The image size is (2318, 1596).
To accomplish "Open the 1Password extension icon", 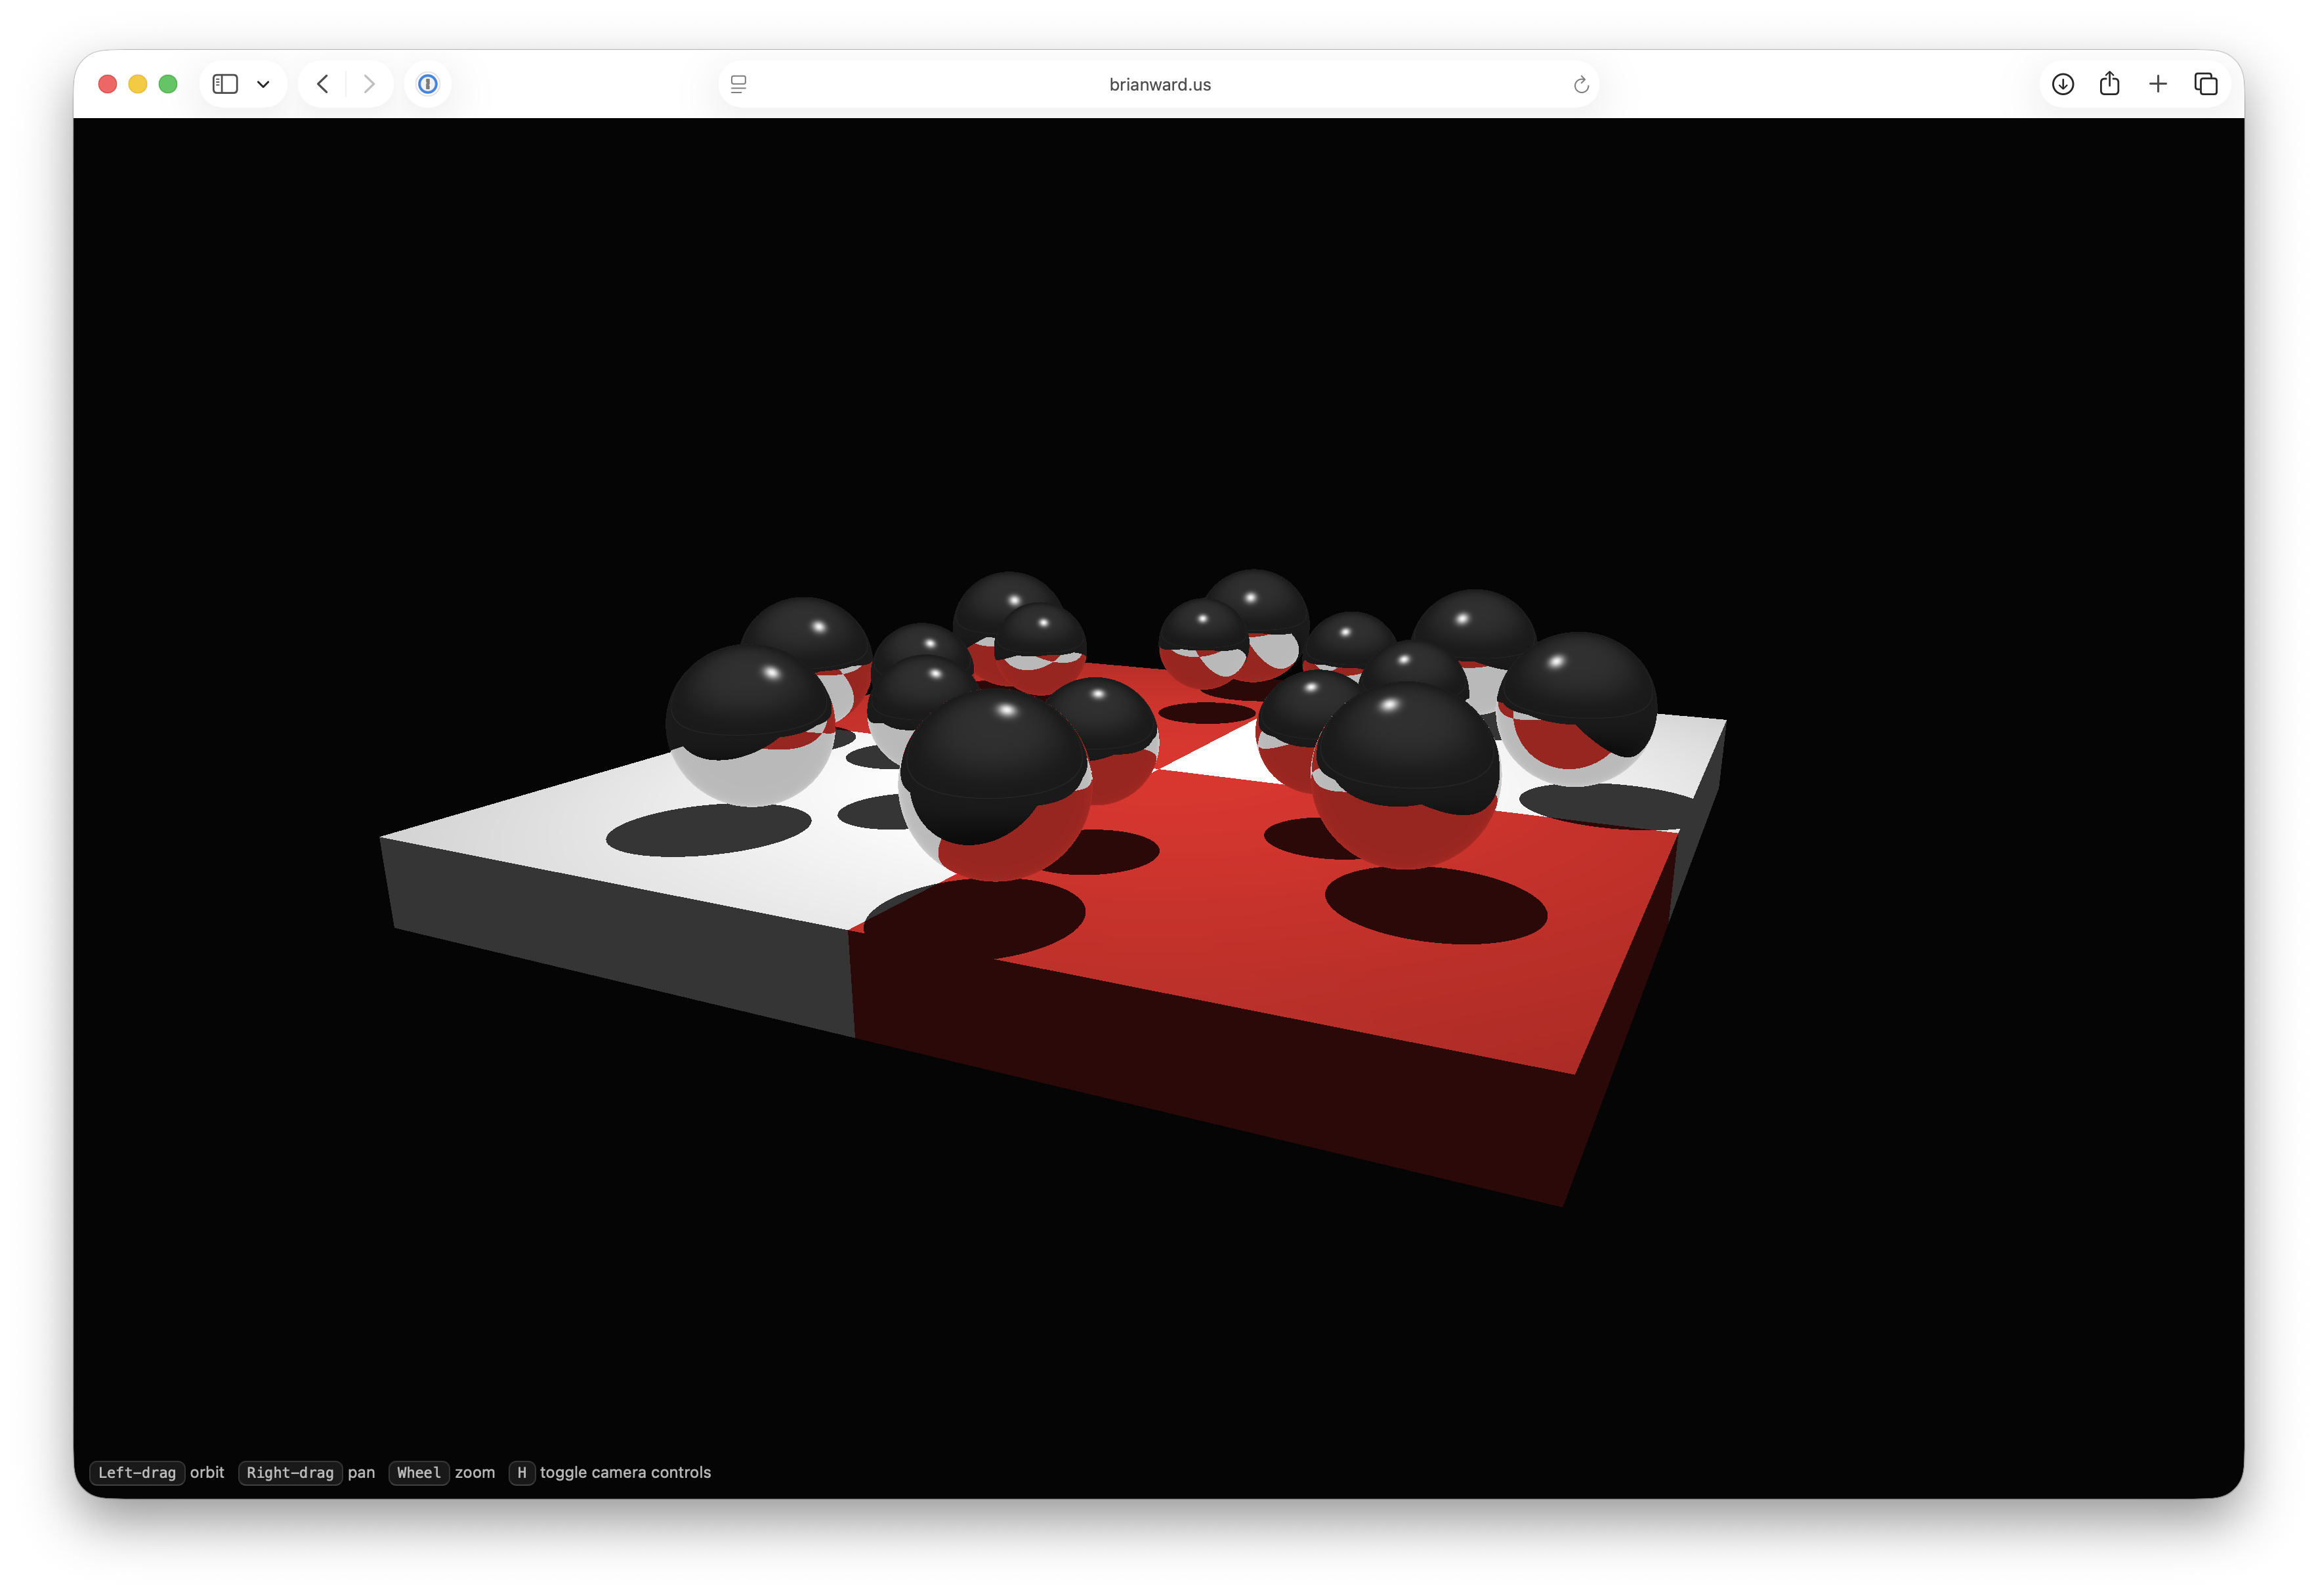I will click(427, 84).
